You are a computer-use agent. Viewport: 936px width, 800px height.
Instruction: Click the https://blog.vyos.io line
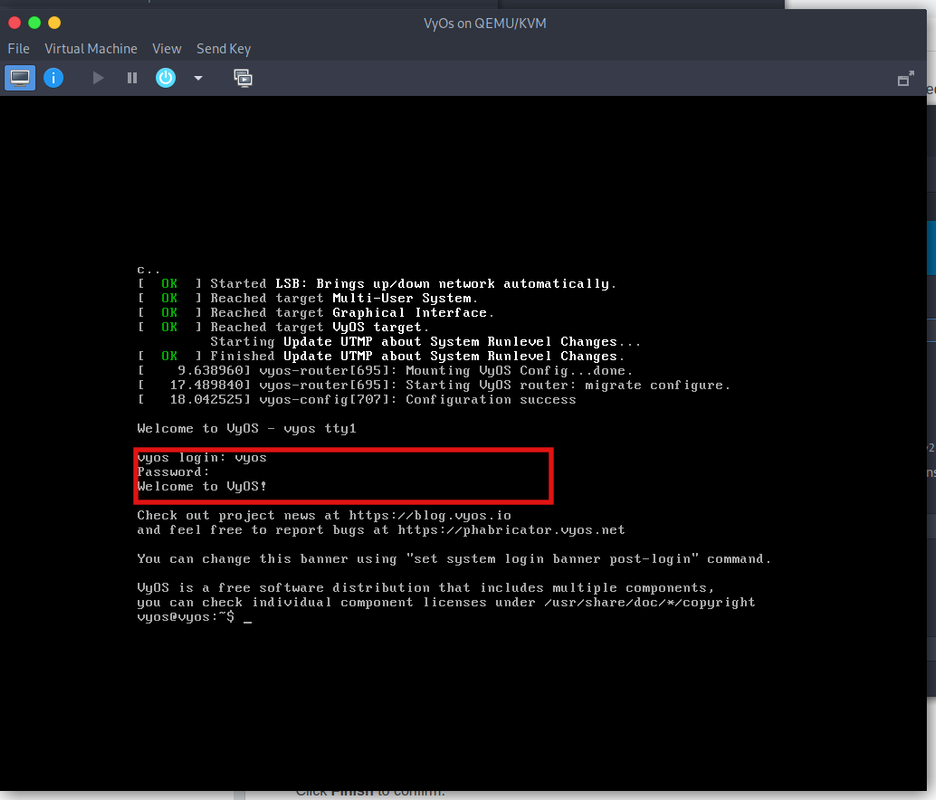324,515
